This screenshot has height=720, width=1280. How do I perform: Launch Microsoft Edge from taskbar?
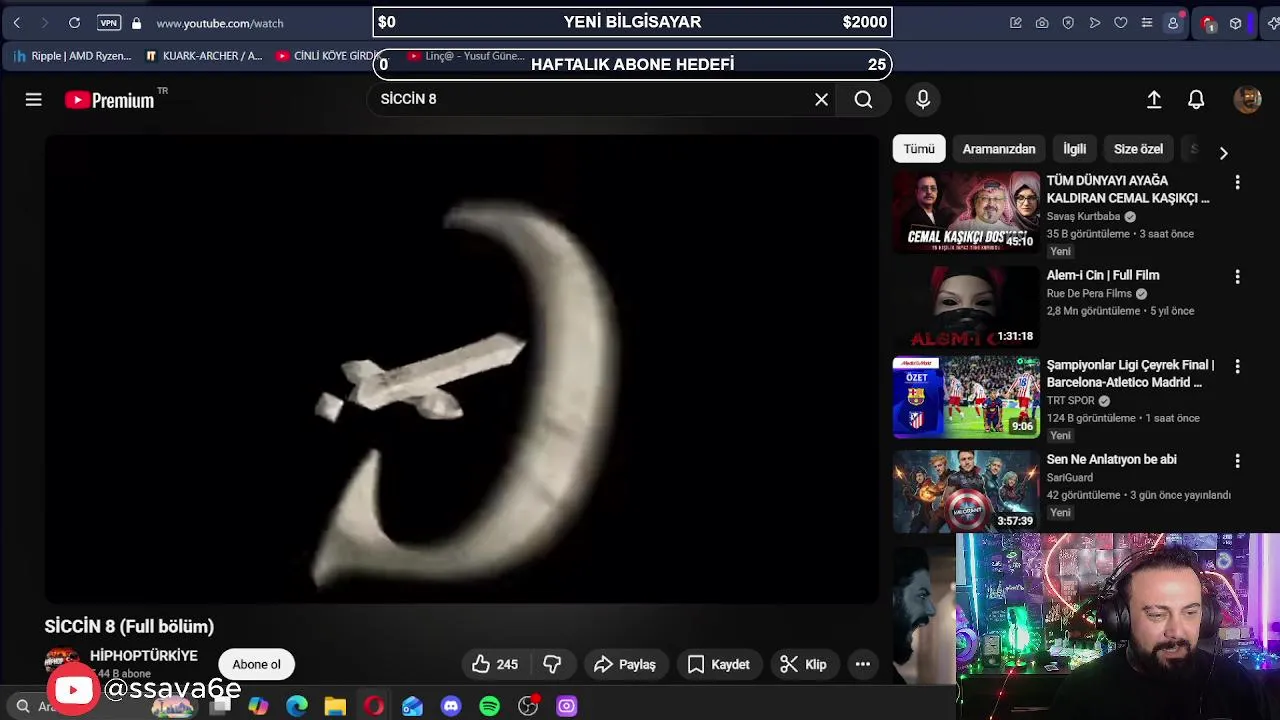pyautogui.click(x=297, y=706)
